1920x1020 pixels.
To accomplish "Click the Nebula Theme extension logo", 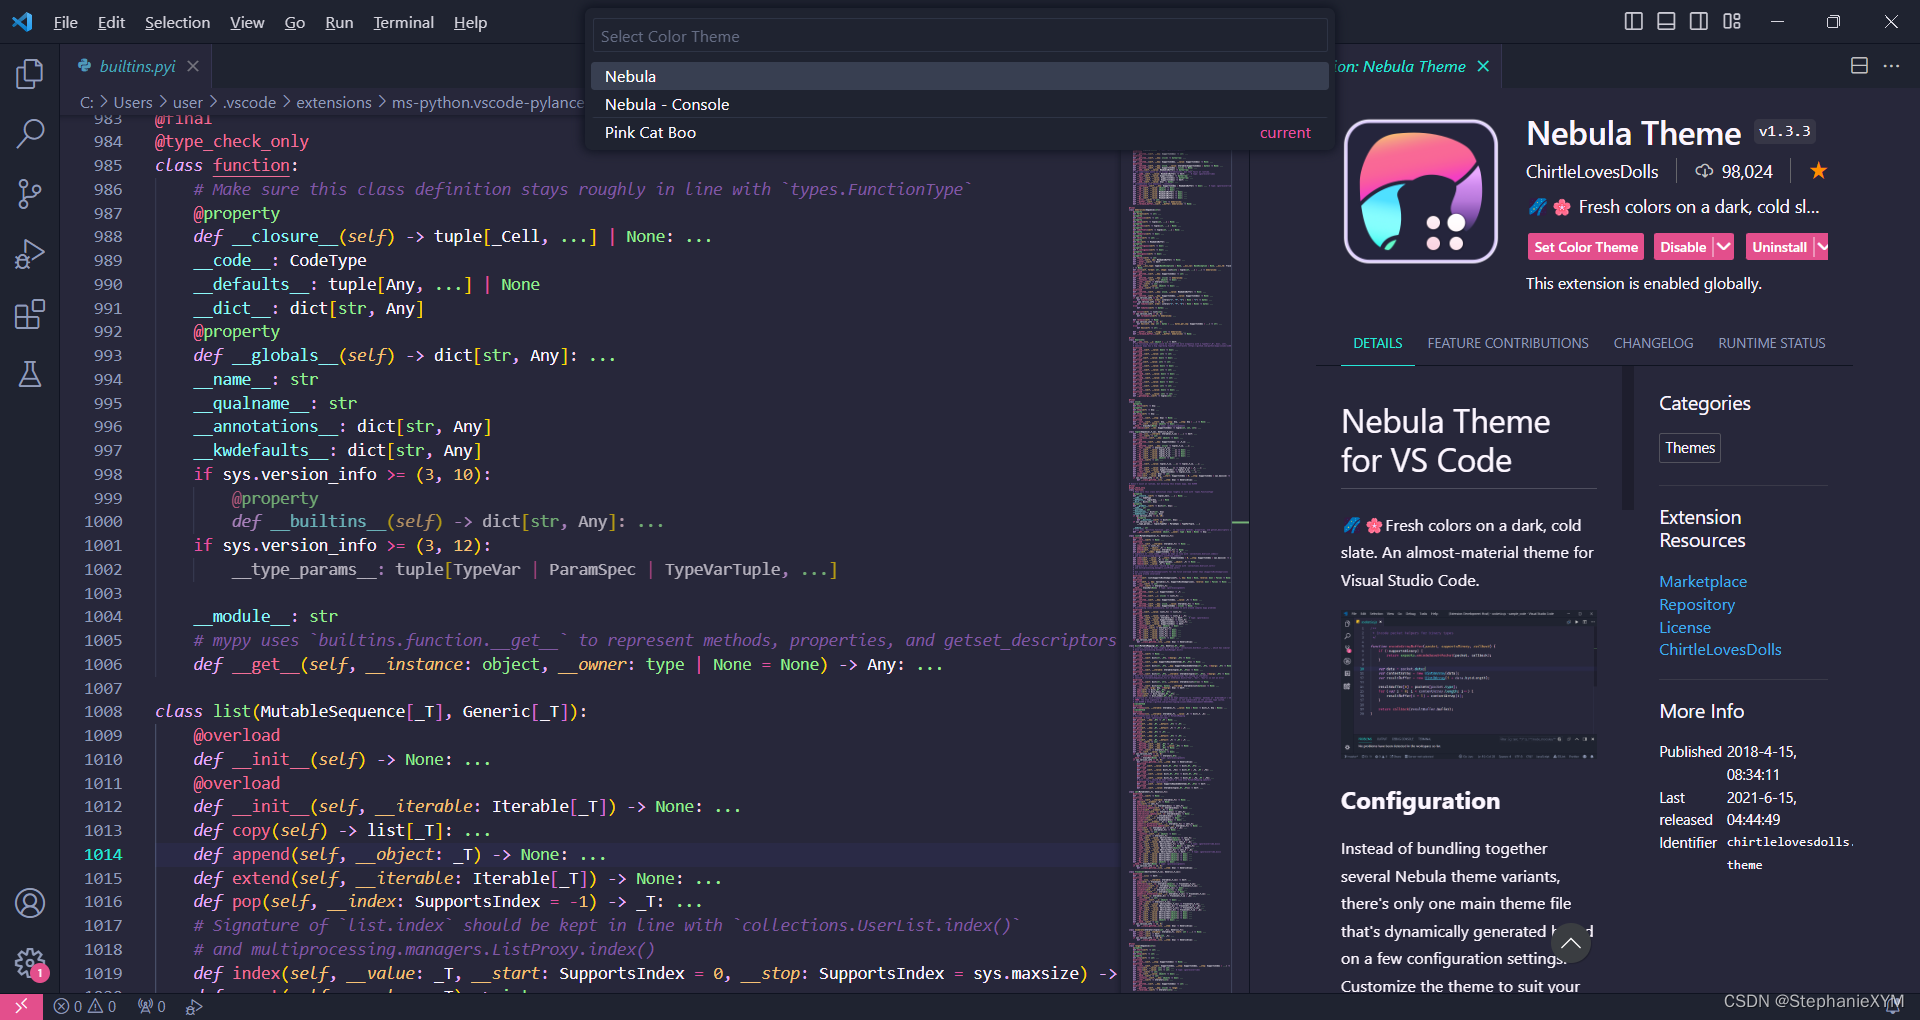I will tap(1421, 191).
